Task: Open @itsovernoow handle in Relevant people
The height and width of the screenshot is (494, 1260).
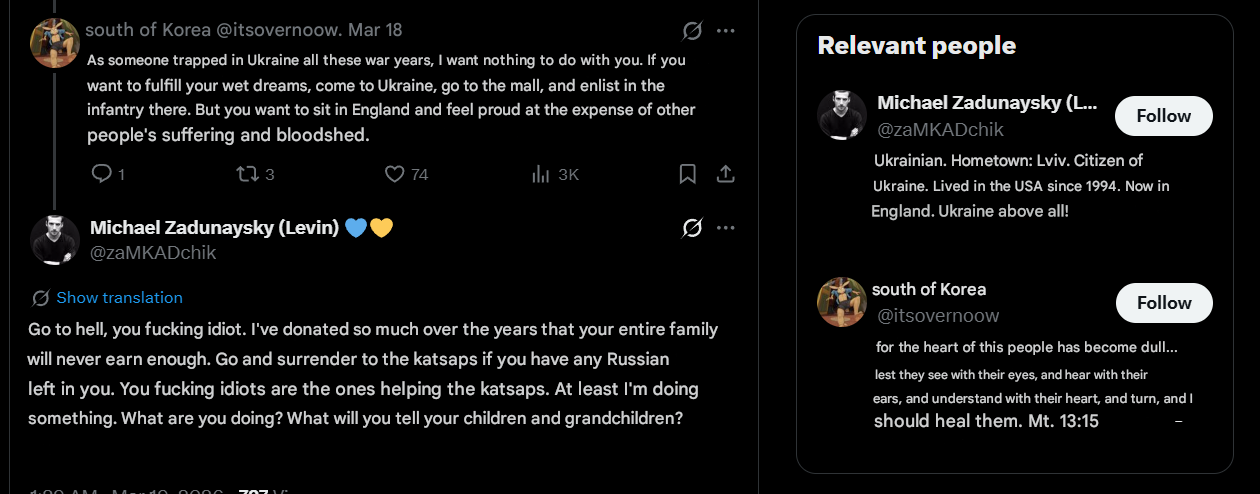Action: click(937, 316)
